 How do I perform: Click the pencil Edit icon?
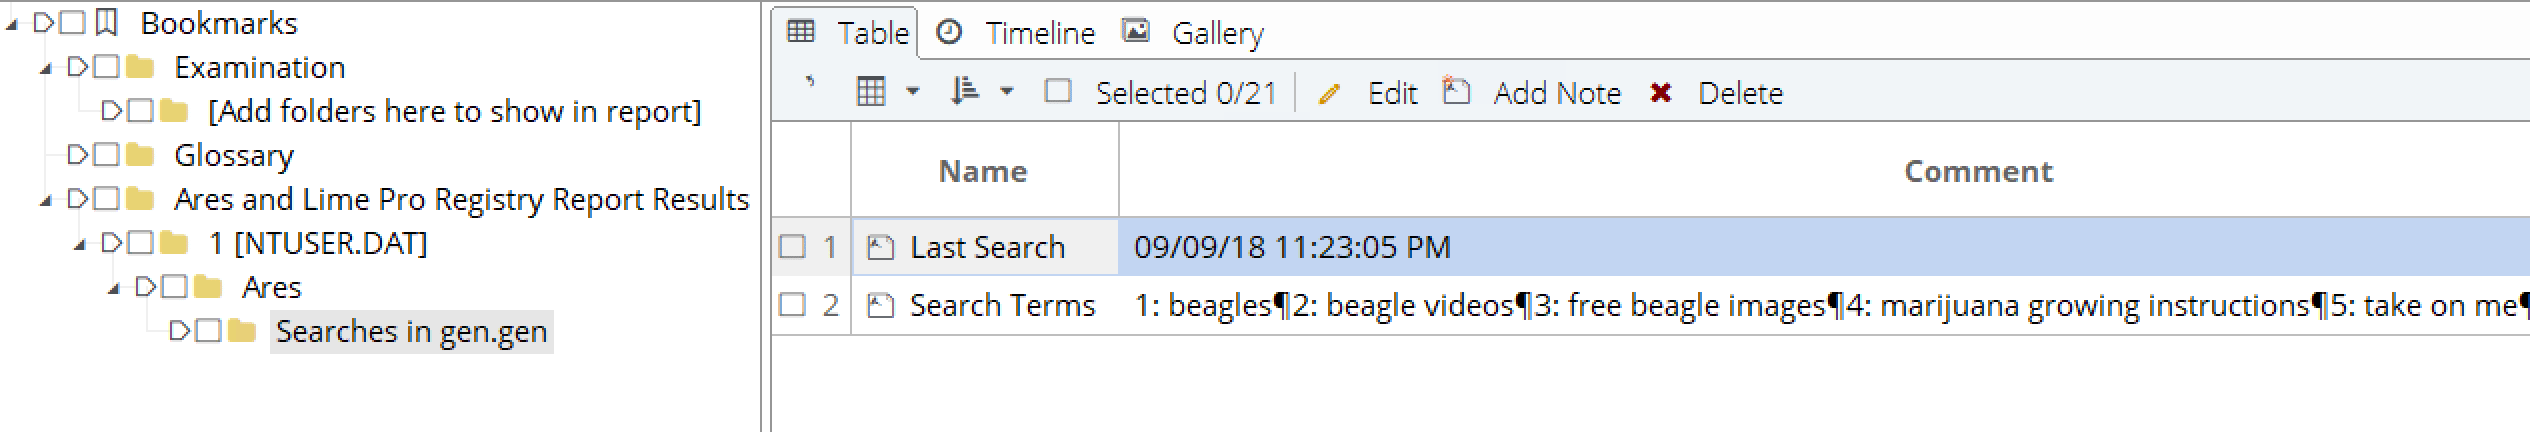point(1329,94)
